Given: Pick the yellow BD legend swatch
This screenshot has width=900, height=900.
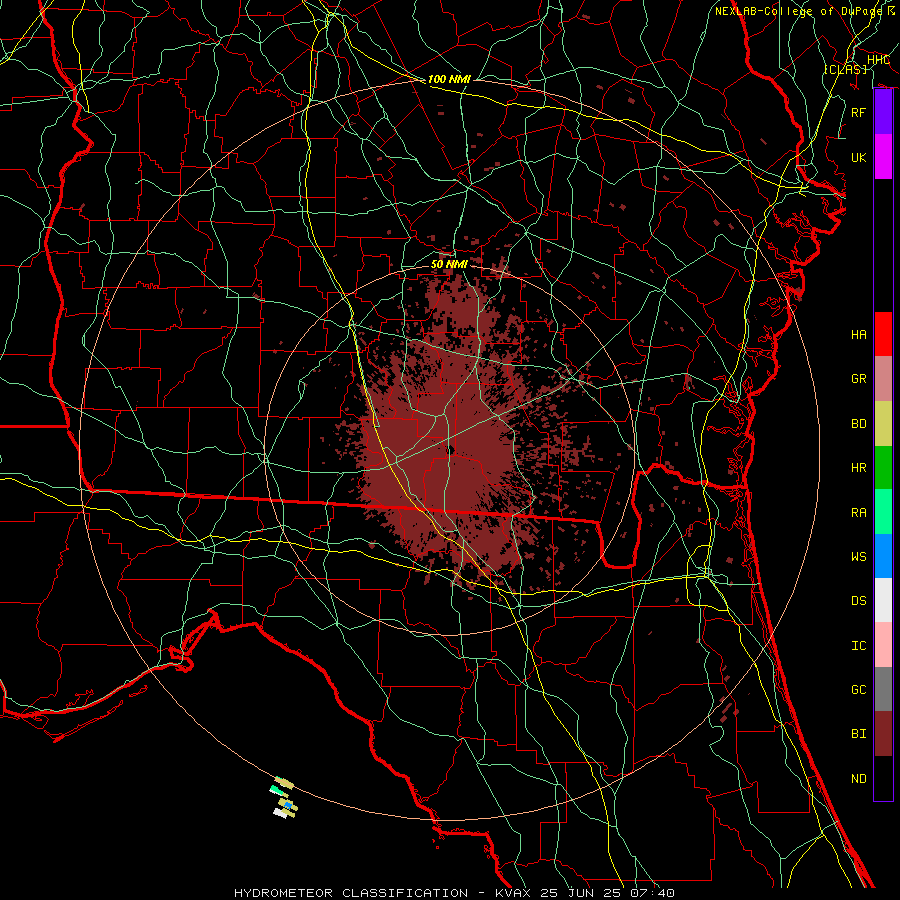Looking at the screenshot, I should pyautogui.click(x=883, y=424).
